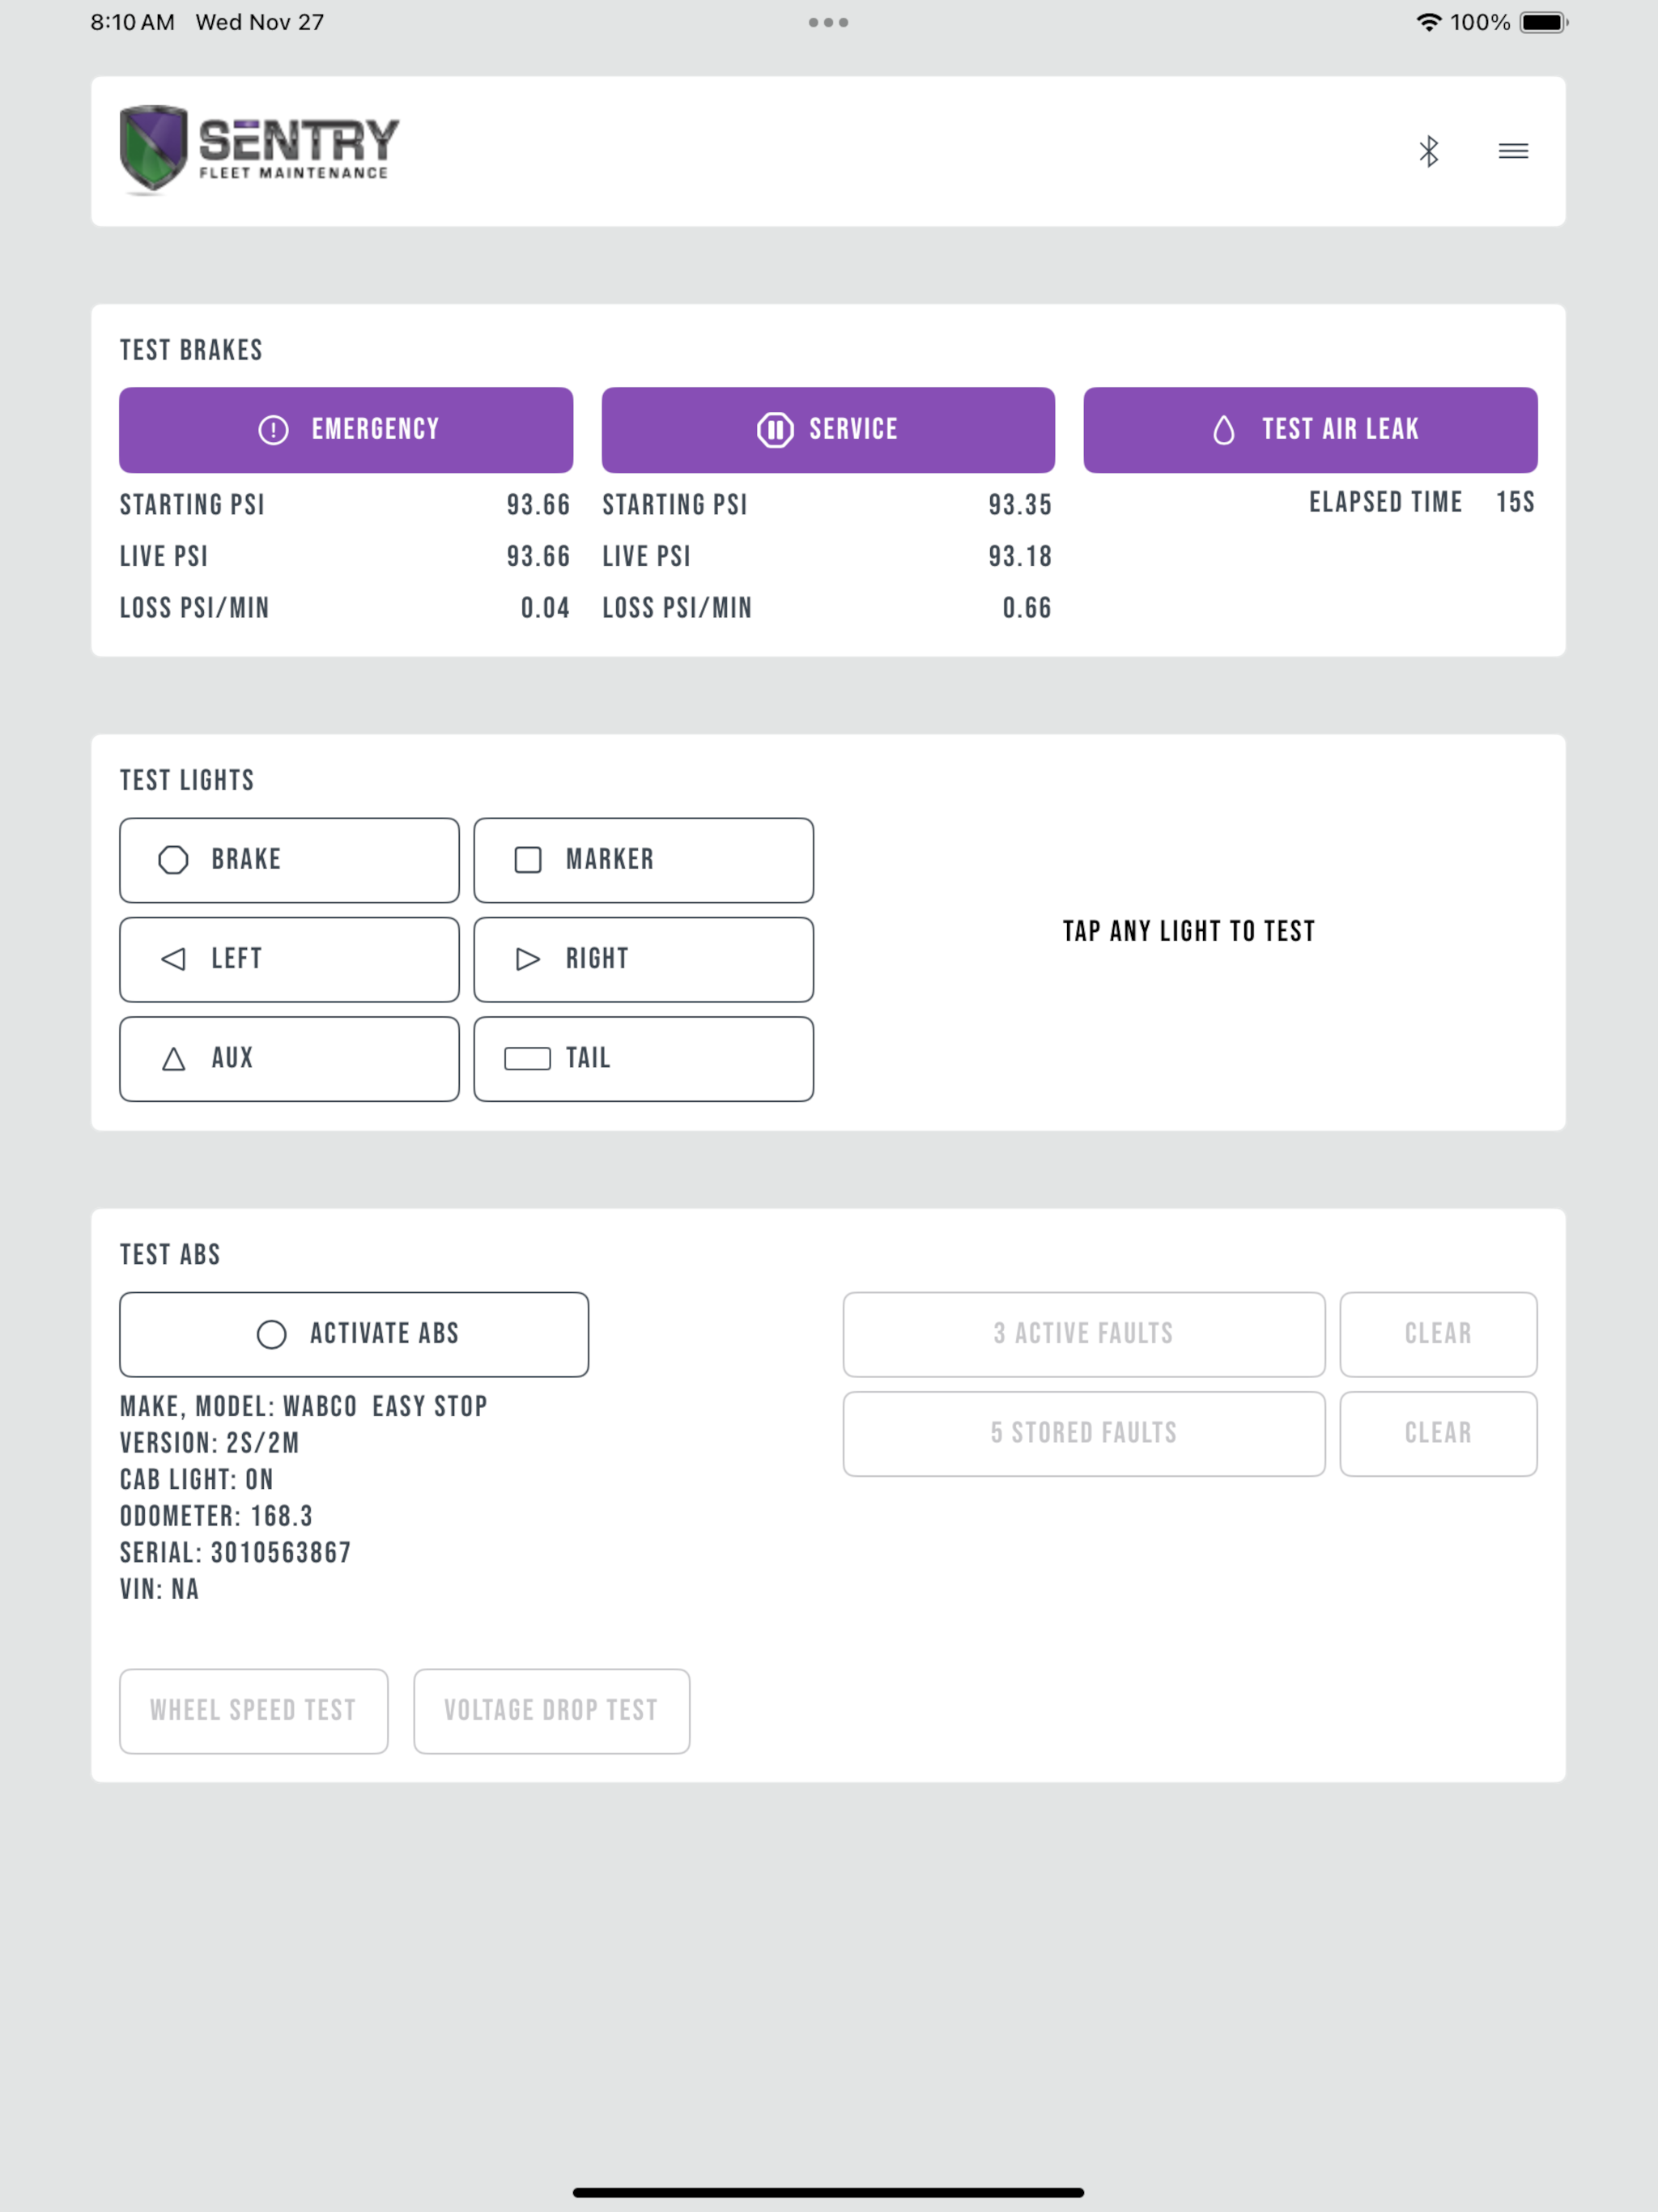Test the Marker light
This screenshot has height=2212, width=1658.
point(643,860)
